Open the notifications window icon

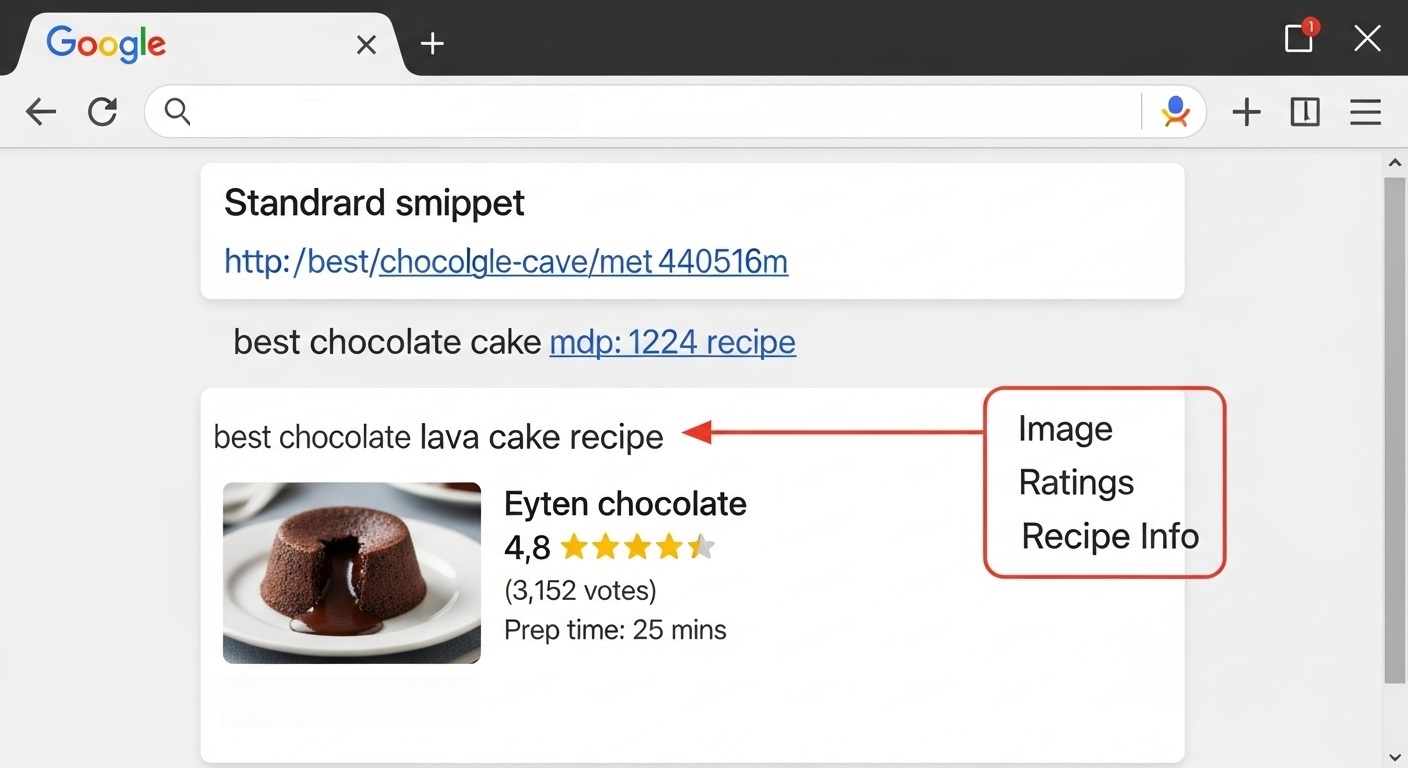(1299, 38)
